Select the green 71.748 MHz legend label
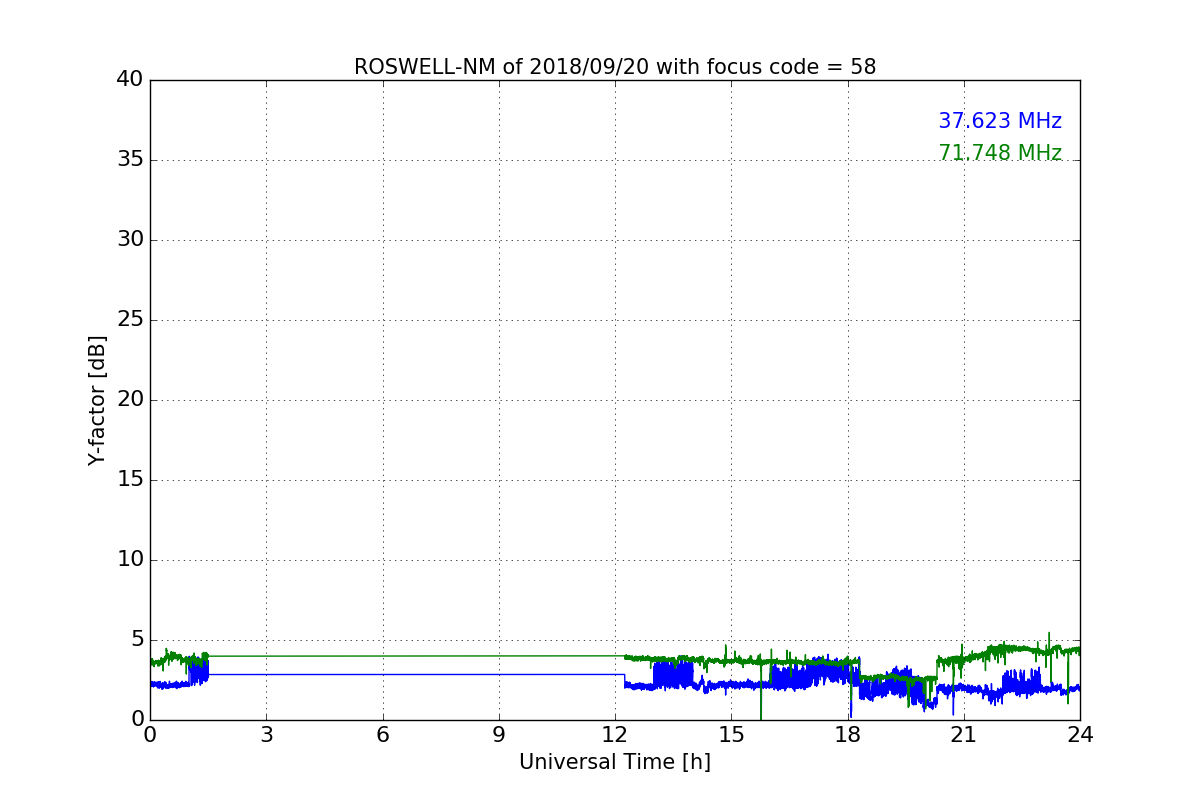 pyautogui.click(x=1000, y=153)
